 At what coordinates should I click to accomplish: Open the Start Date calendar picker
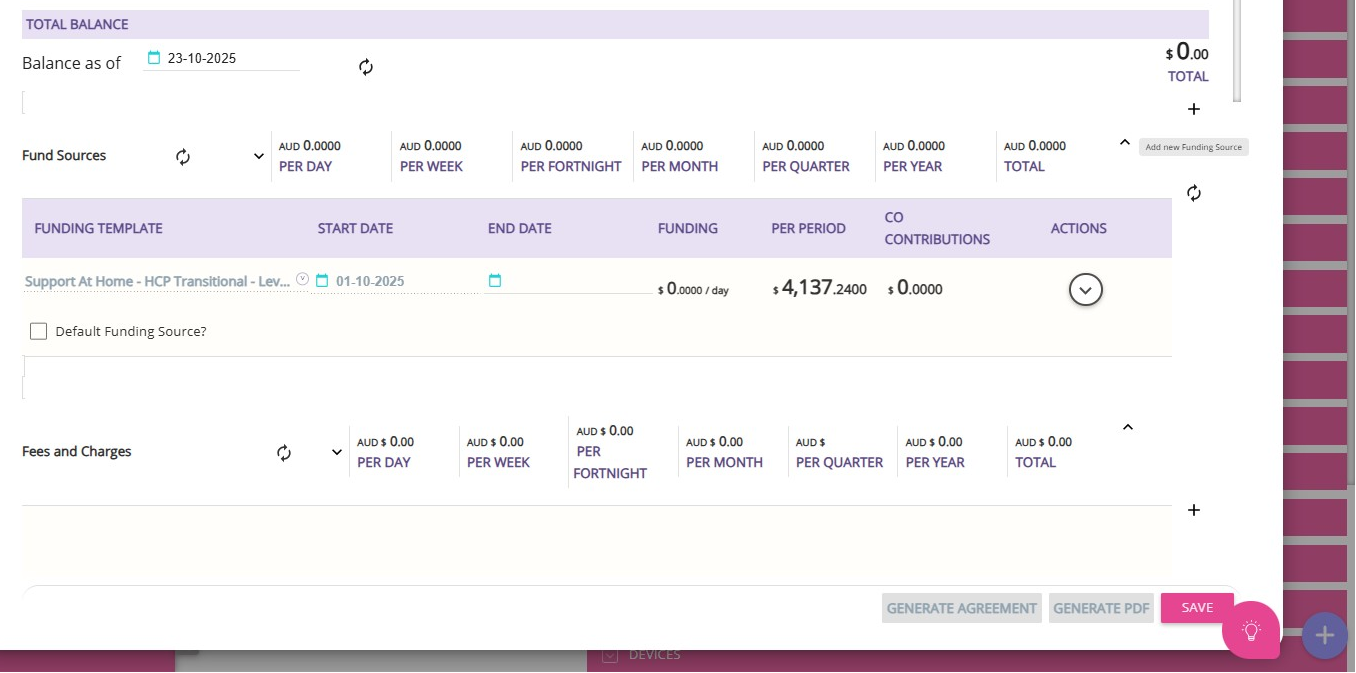[x=322, y=281]
